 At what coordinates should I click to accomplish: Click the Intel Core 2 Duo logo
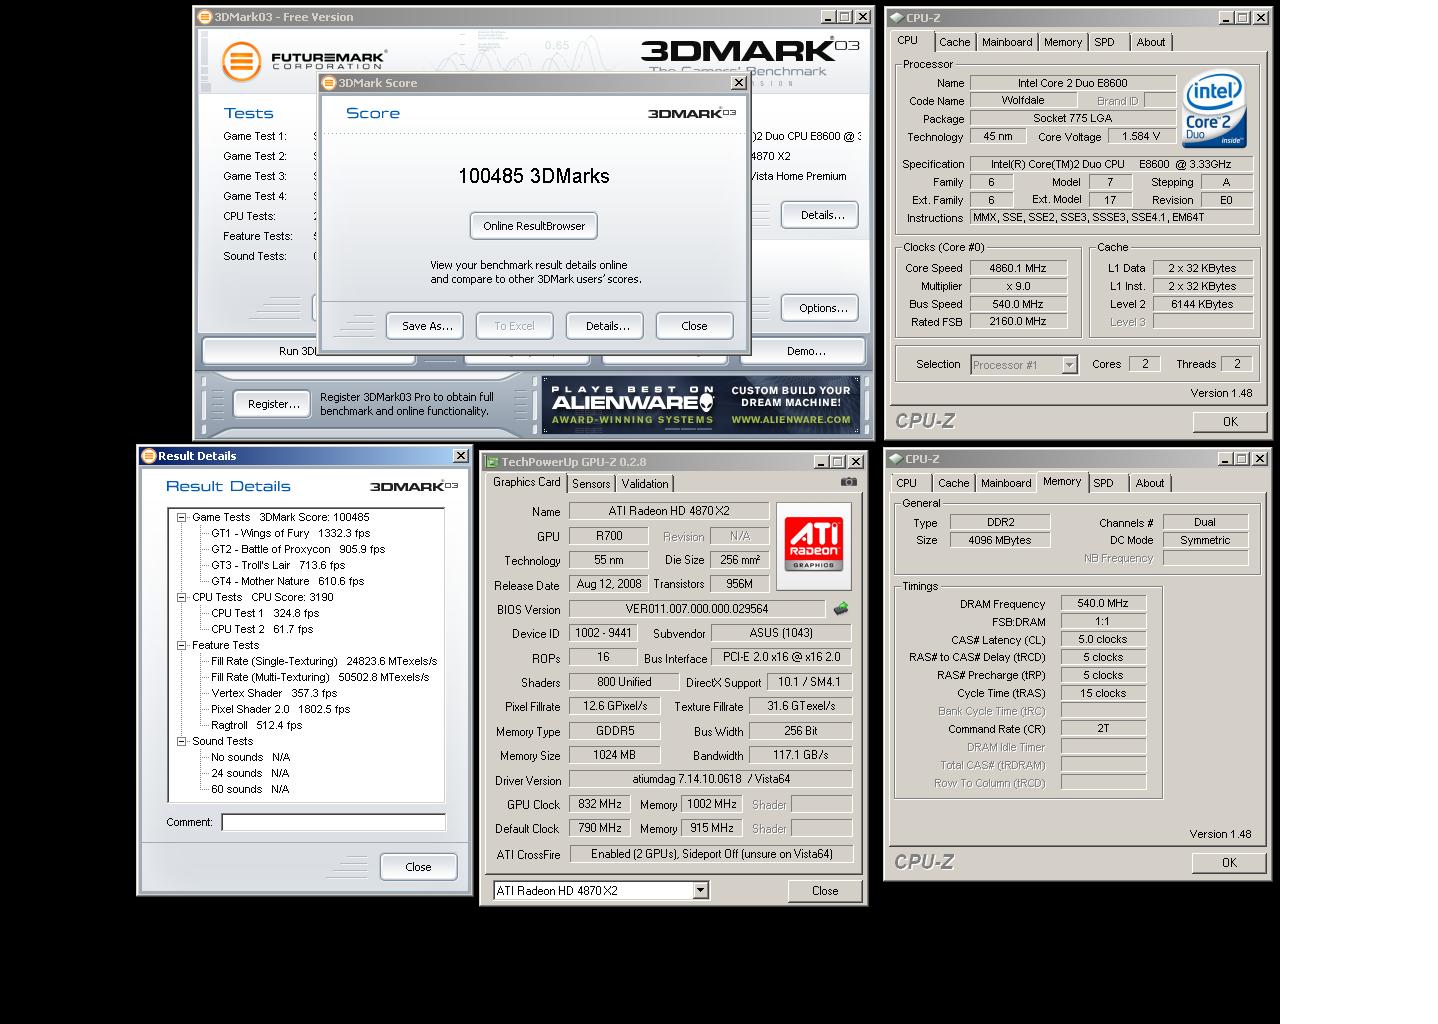1214,108
